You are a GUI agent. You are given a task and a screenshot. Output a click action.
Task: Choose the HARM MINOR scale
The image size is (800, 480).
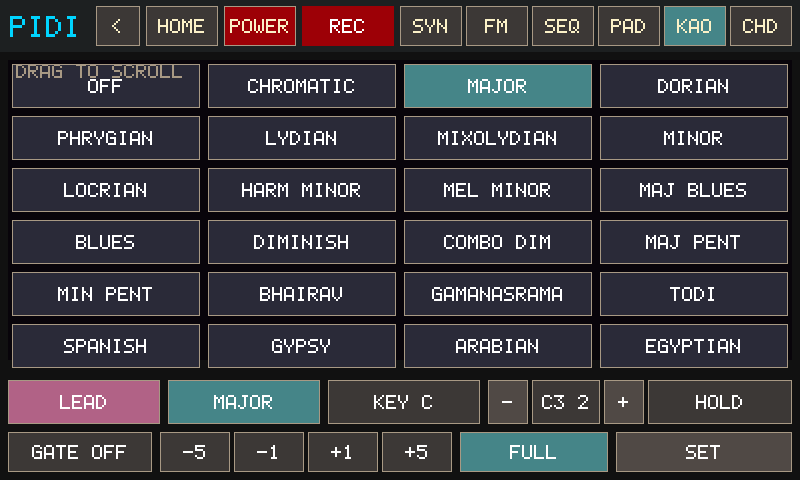[302, 190]
